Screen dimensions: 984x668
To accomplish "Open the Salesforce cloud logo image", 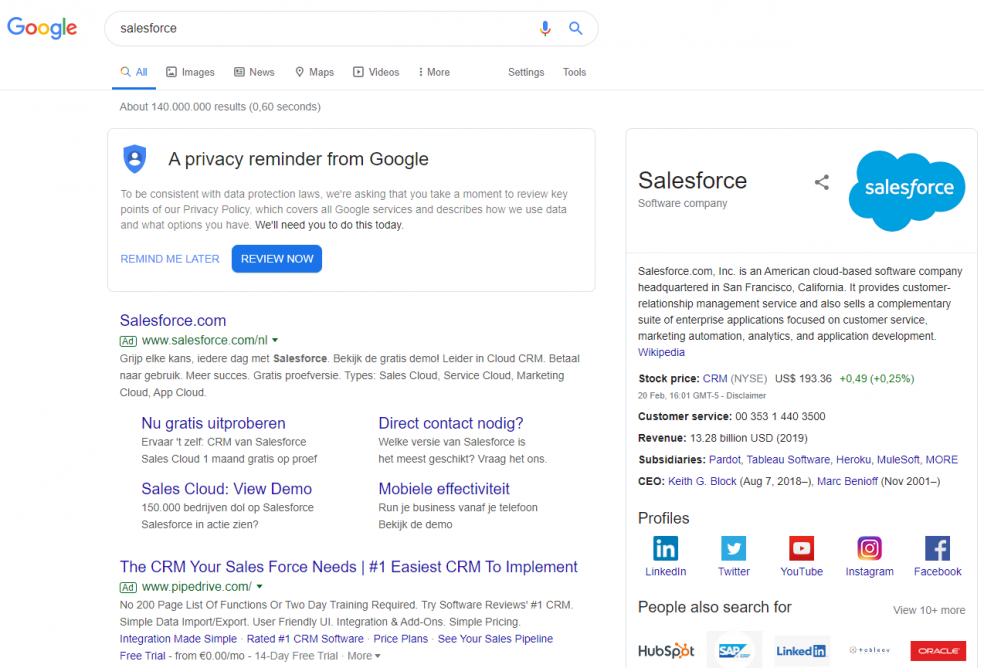I will 907,190.
